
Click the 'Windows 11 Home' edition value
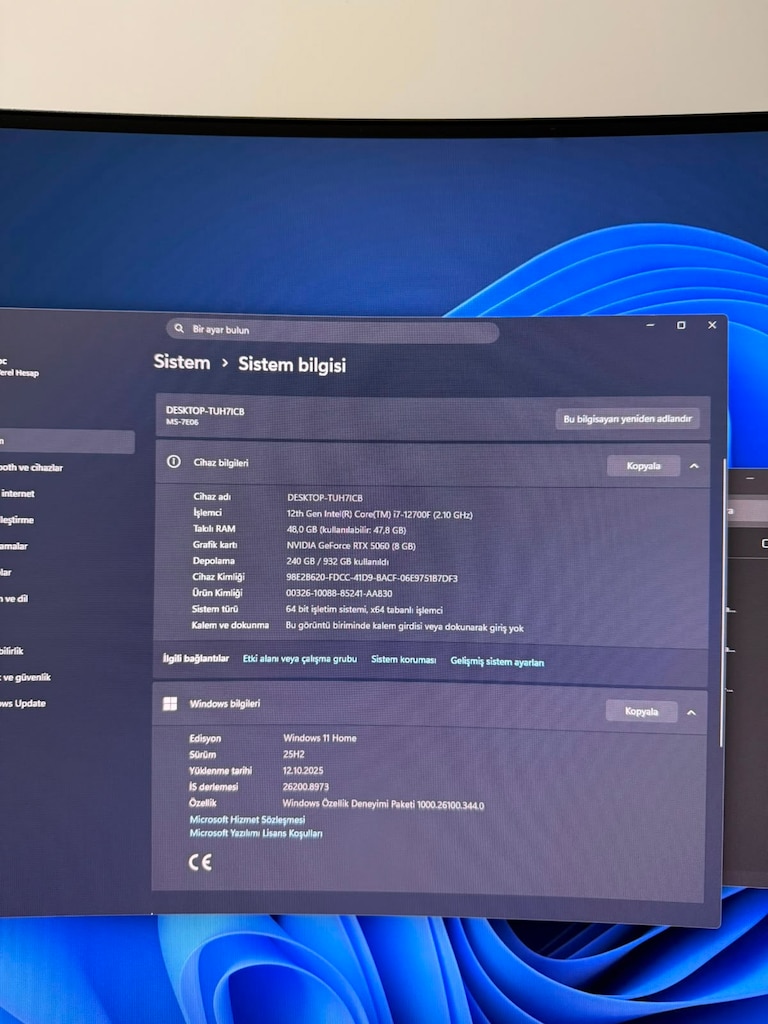tap(320, 738)
